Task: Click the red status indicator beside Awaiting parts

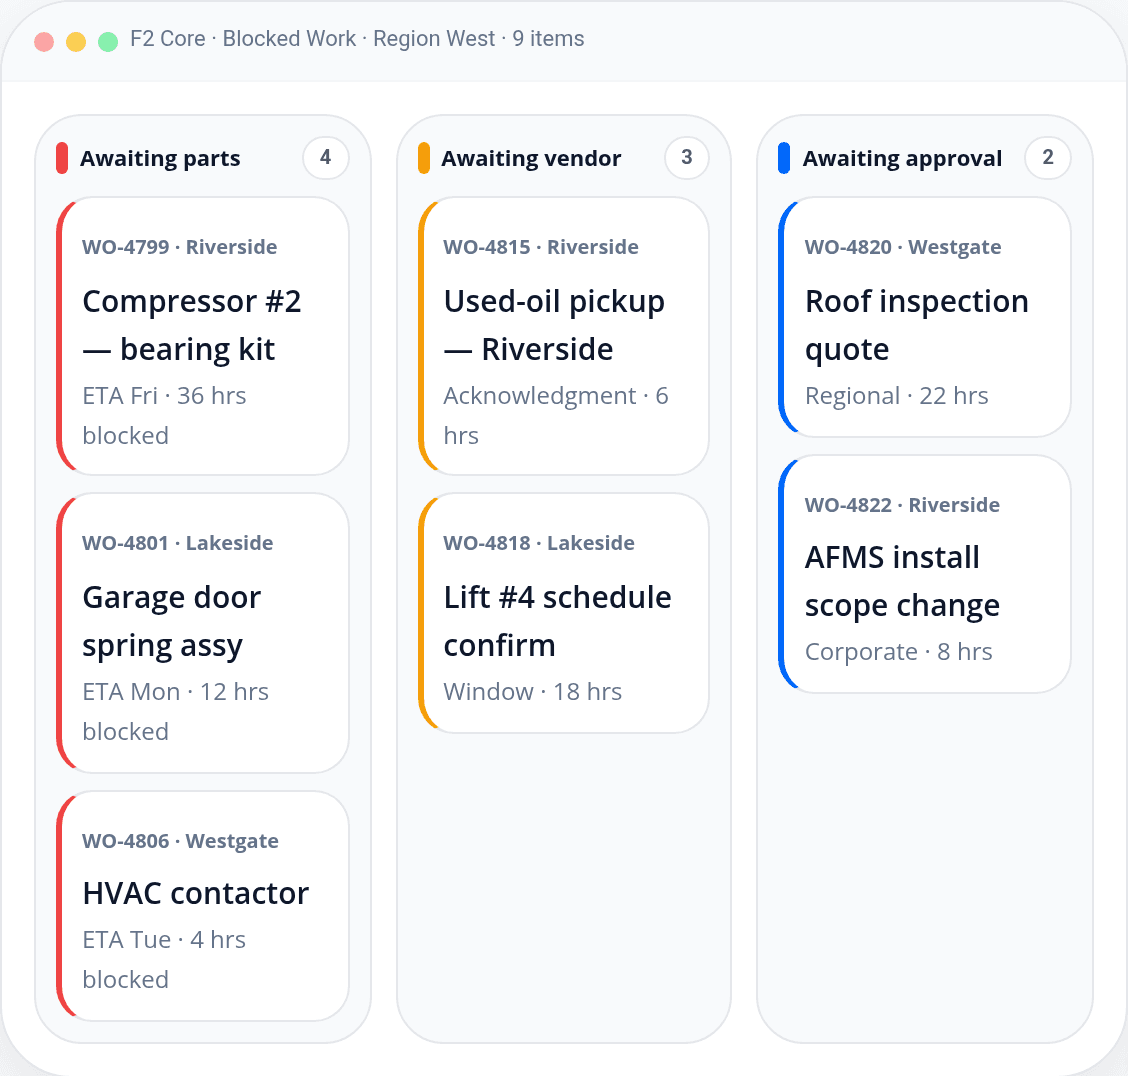Action: [62, 158]
